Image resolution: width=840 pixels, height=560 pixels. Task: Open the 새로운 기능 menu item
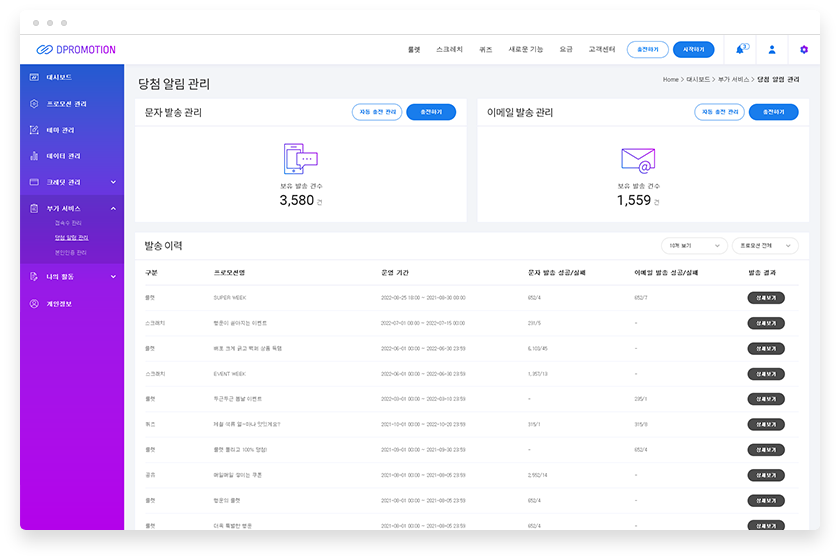pyautogui.click(x=526, y=49)
